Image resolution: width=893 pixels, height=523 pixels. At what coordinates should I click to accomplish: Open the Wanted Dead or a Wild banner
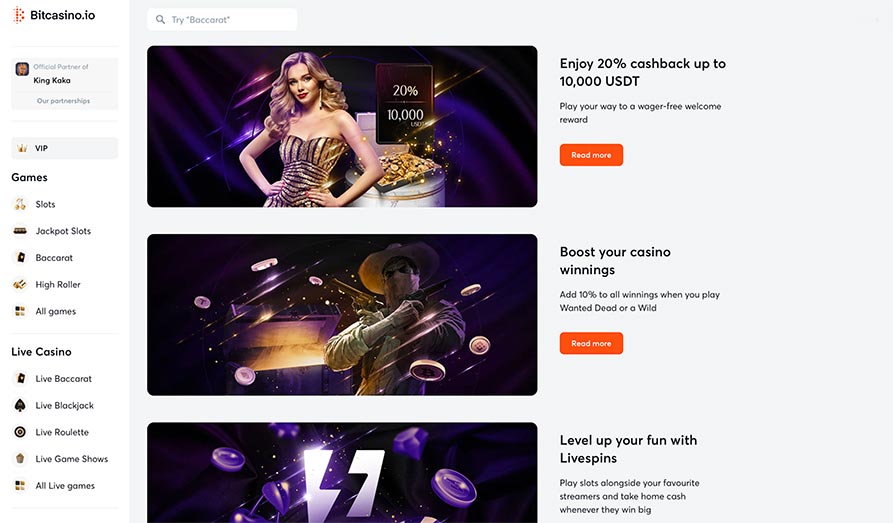[x=342, y=314]
